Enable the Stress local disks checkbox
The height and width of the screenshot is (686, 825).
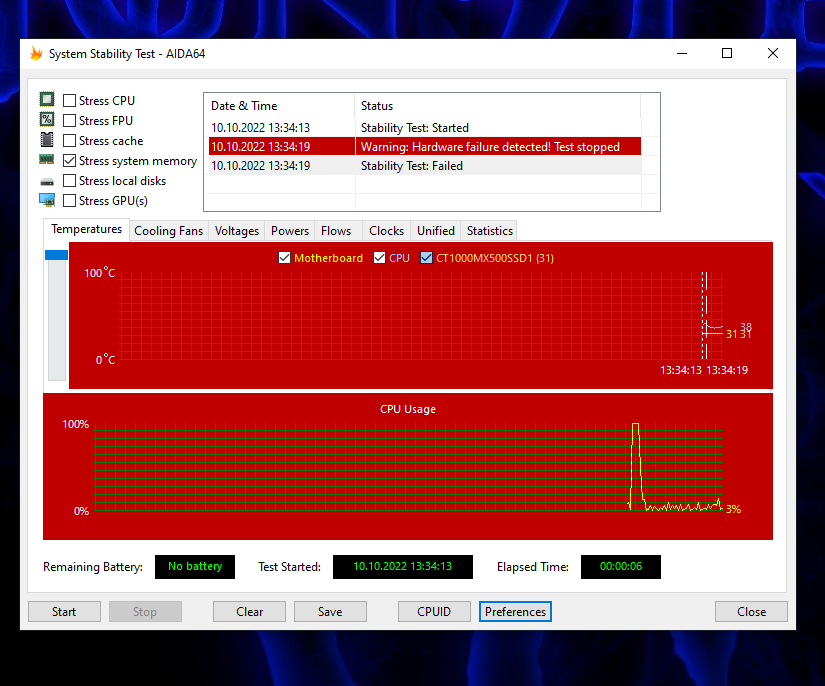point(69,180)
